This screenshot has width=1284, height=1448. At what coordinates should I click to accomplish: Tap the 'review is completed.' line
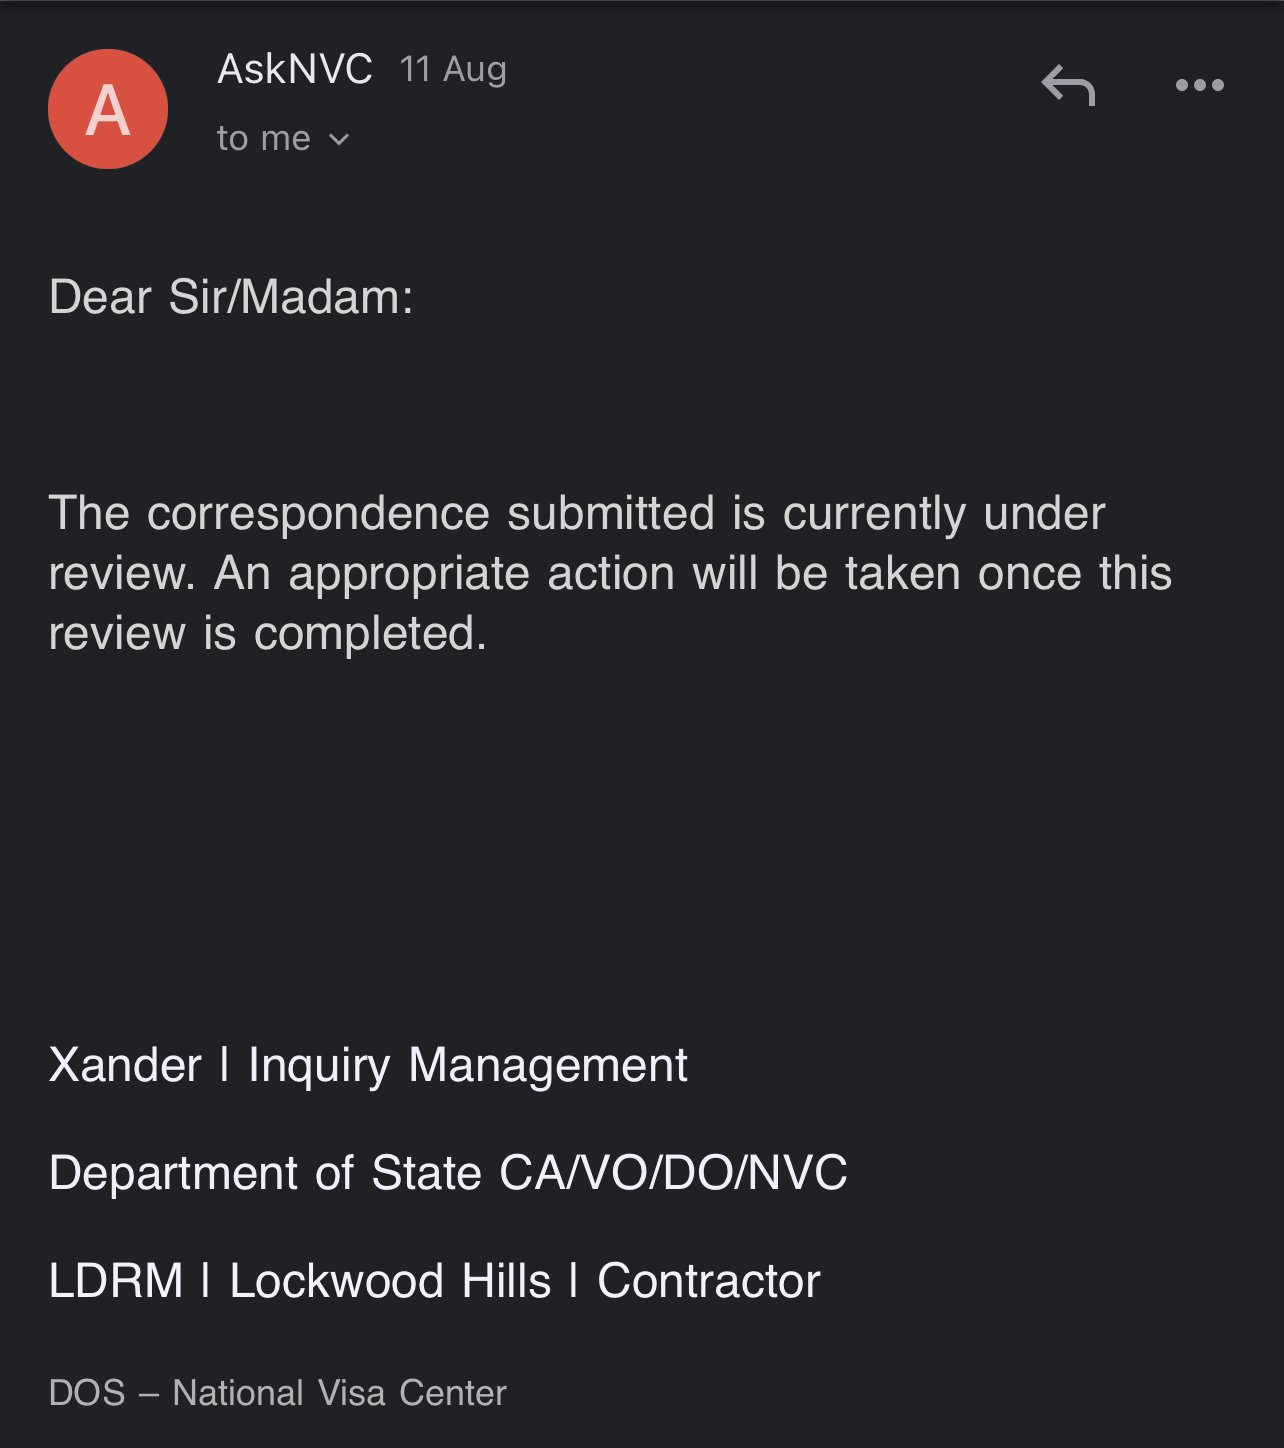(x=268, y=634)
